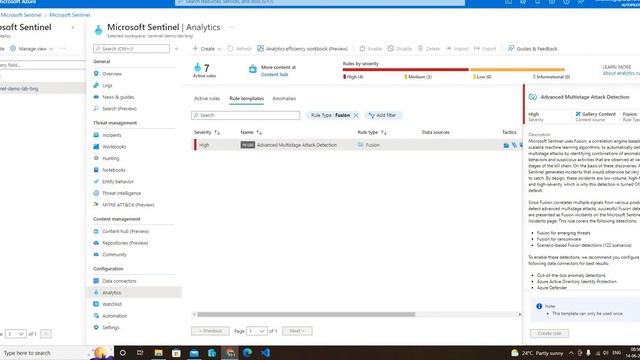Image resolution: width=640 pixels, height=360 pixels.
Task: Switch to Active rules tab
Action: tap(207, 98)
